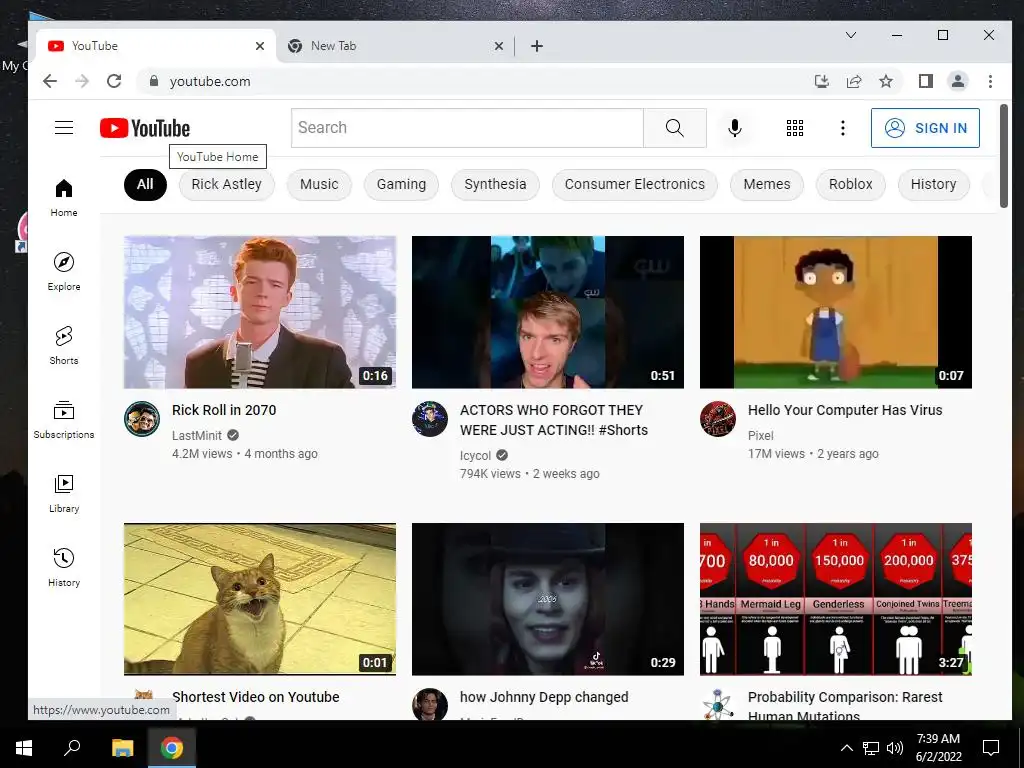
Task: Click the Rick Roll in 2070 title
Action: pos(224,410)
